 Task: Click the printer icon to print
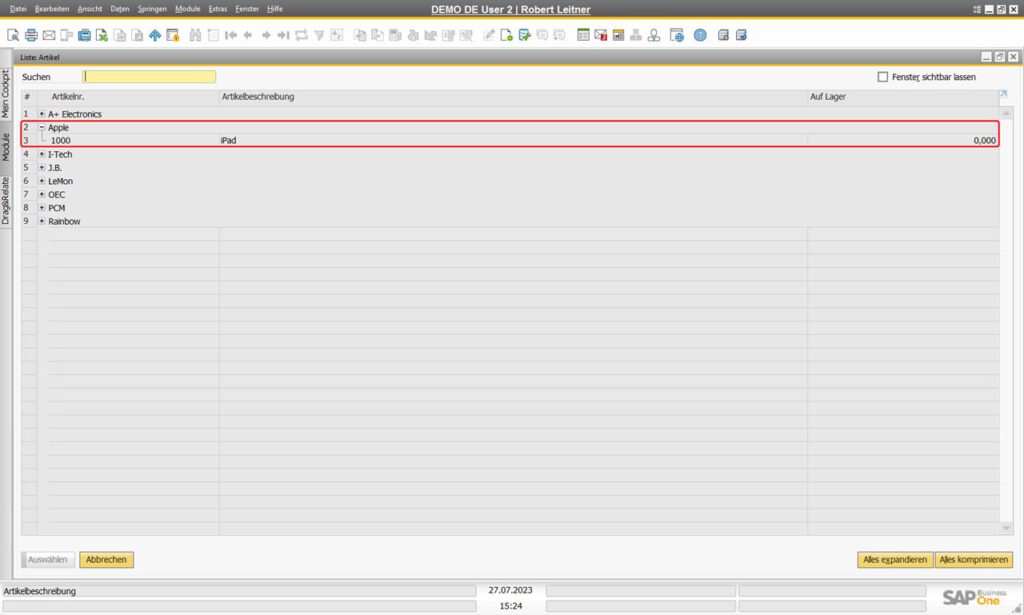31,35
